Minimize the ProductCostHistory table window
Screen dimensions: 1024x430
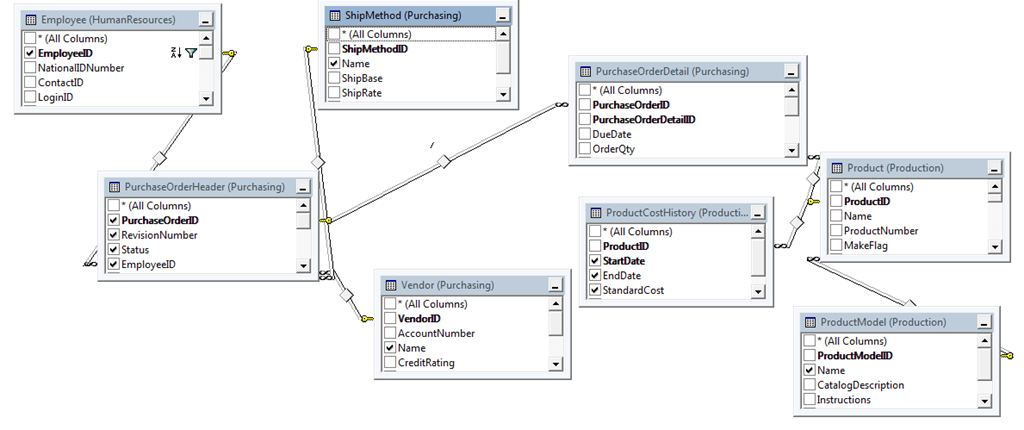[x=757, y=213]
